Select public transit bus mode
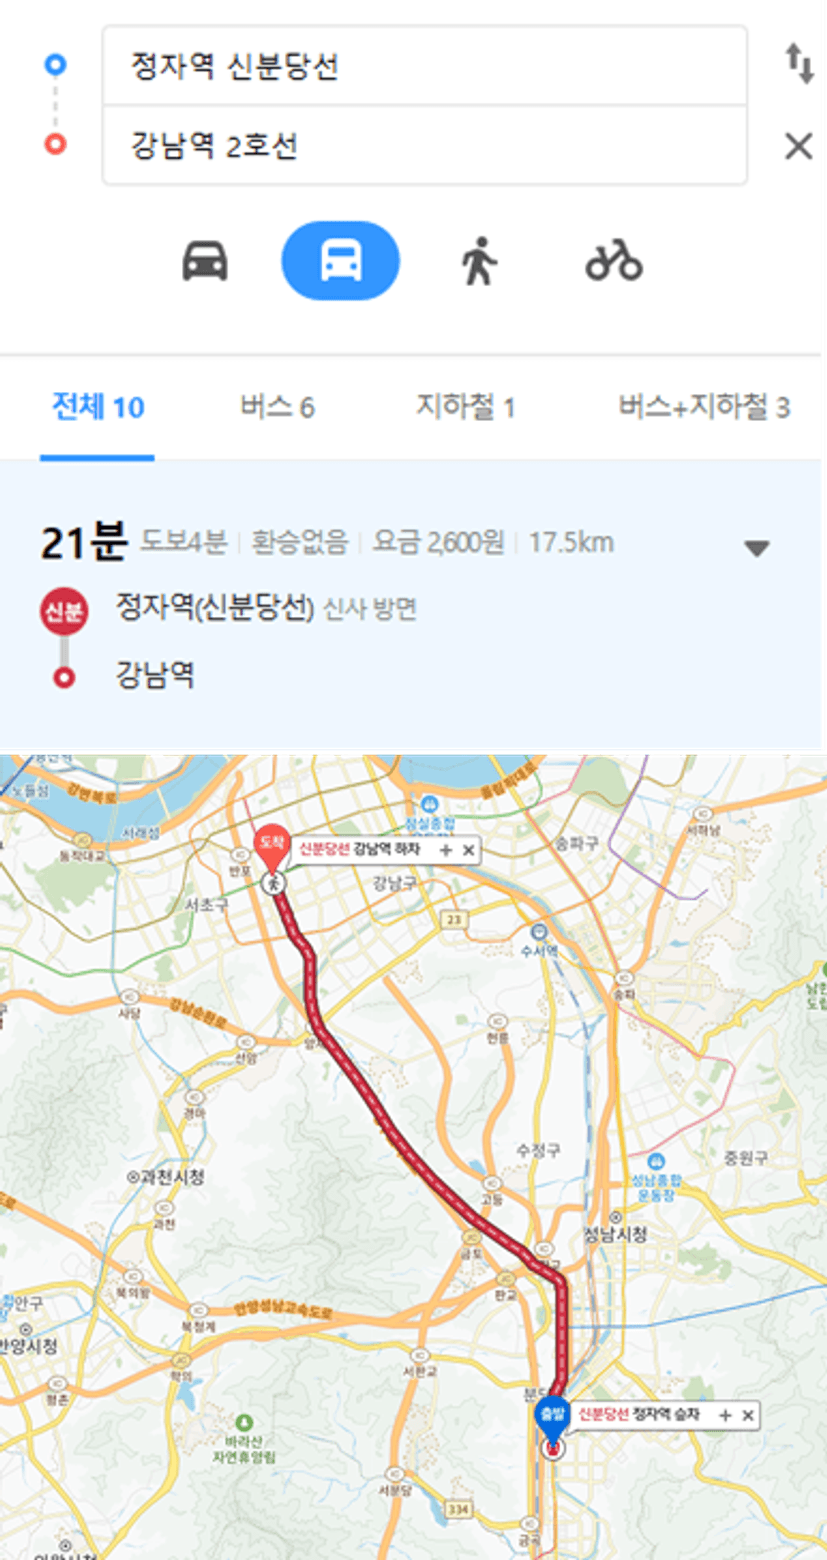Screen dimensions: 827x1560 click(341, 261)
